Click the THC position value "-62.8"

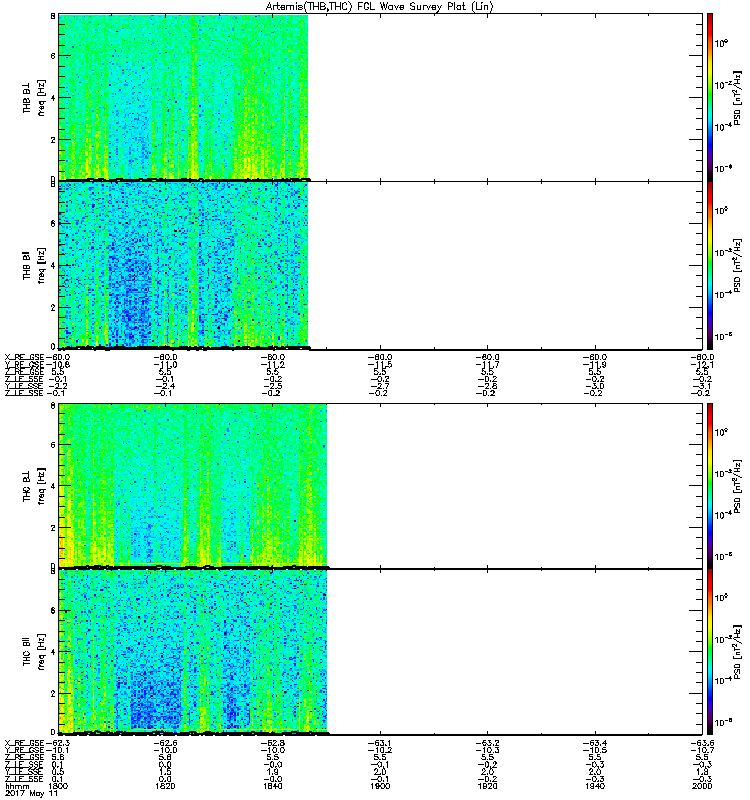tap(272, 743)
